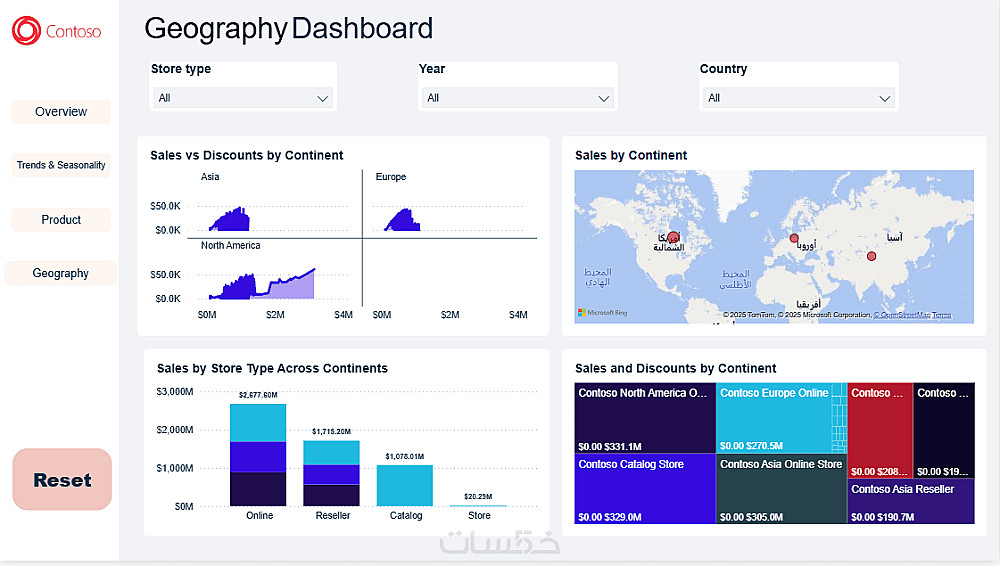1000x566 pixels.
Task: Click the Catalog axis label
Action: pyautogui.click(x=406, y=516)
